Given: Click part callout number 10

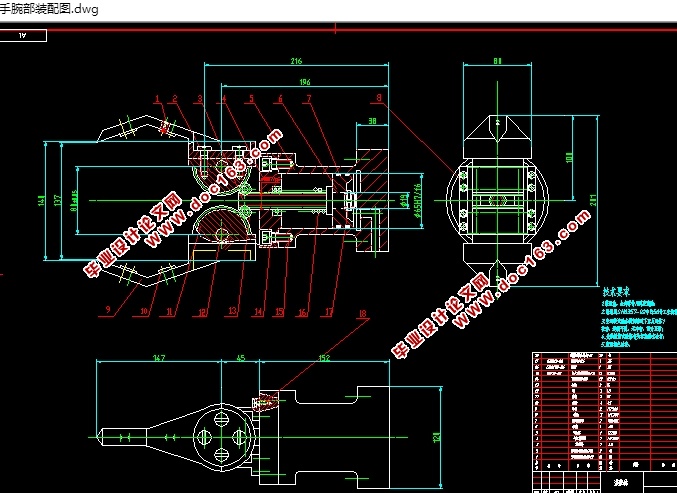Looking at the screenshot, I should [144, 311].
